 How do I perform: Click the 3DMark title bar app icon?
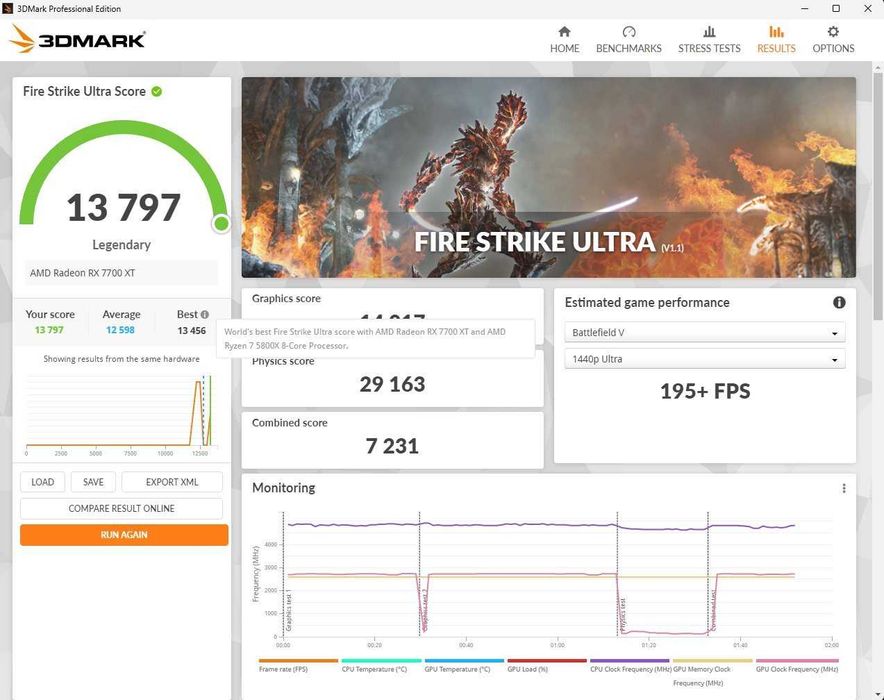pos(7,8)
